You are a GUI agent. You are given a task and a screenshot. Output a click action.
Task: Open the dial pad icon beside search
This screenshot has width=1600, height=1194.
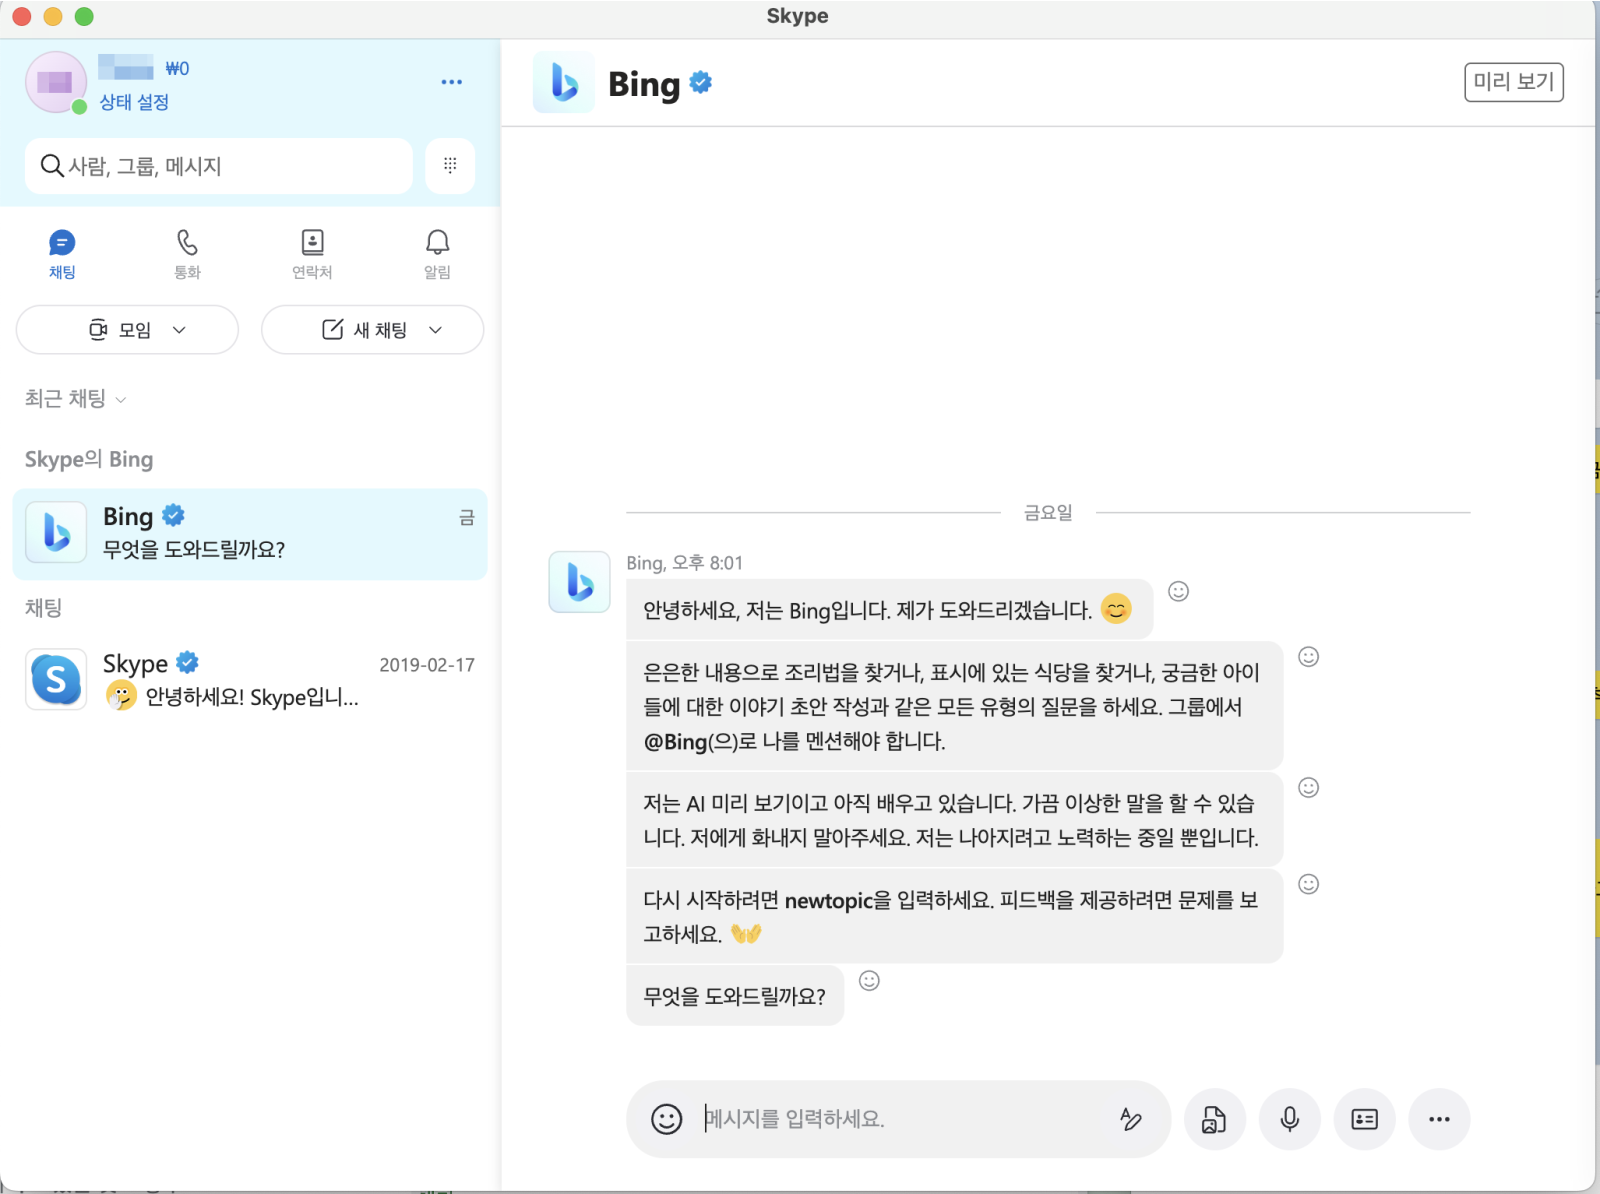click(x=450, y=165)
